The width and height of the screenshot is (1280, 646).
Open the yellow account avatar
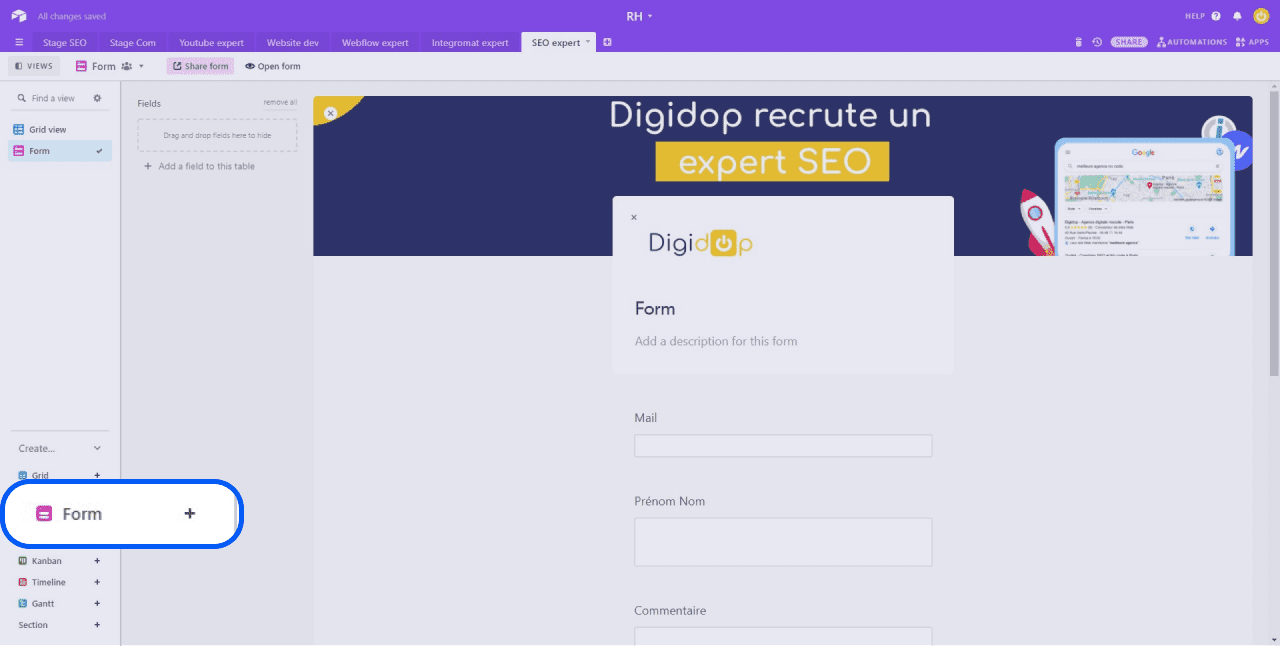pyautogui.click(x=1260, y=16)
